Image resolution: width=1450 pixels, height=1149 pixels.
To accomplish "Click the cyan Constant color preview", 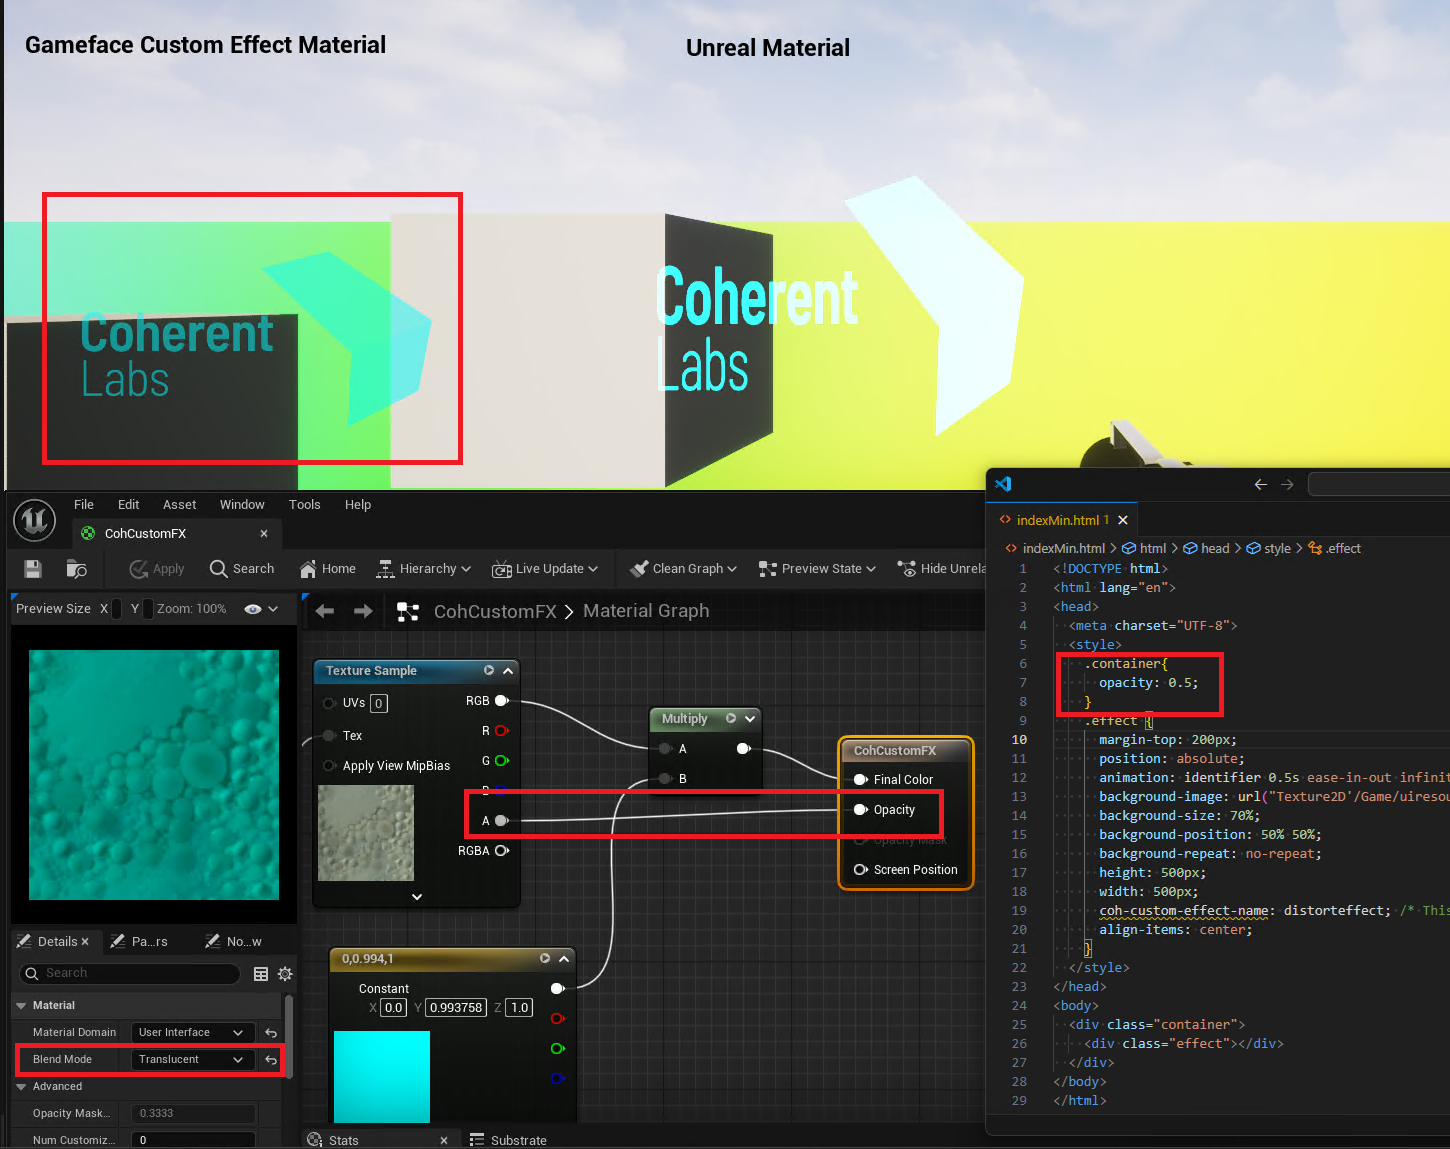I will click(381, 1076).
